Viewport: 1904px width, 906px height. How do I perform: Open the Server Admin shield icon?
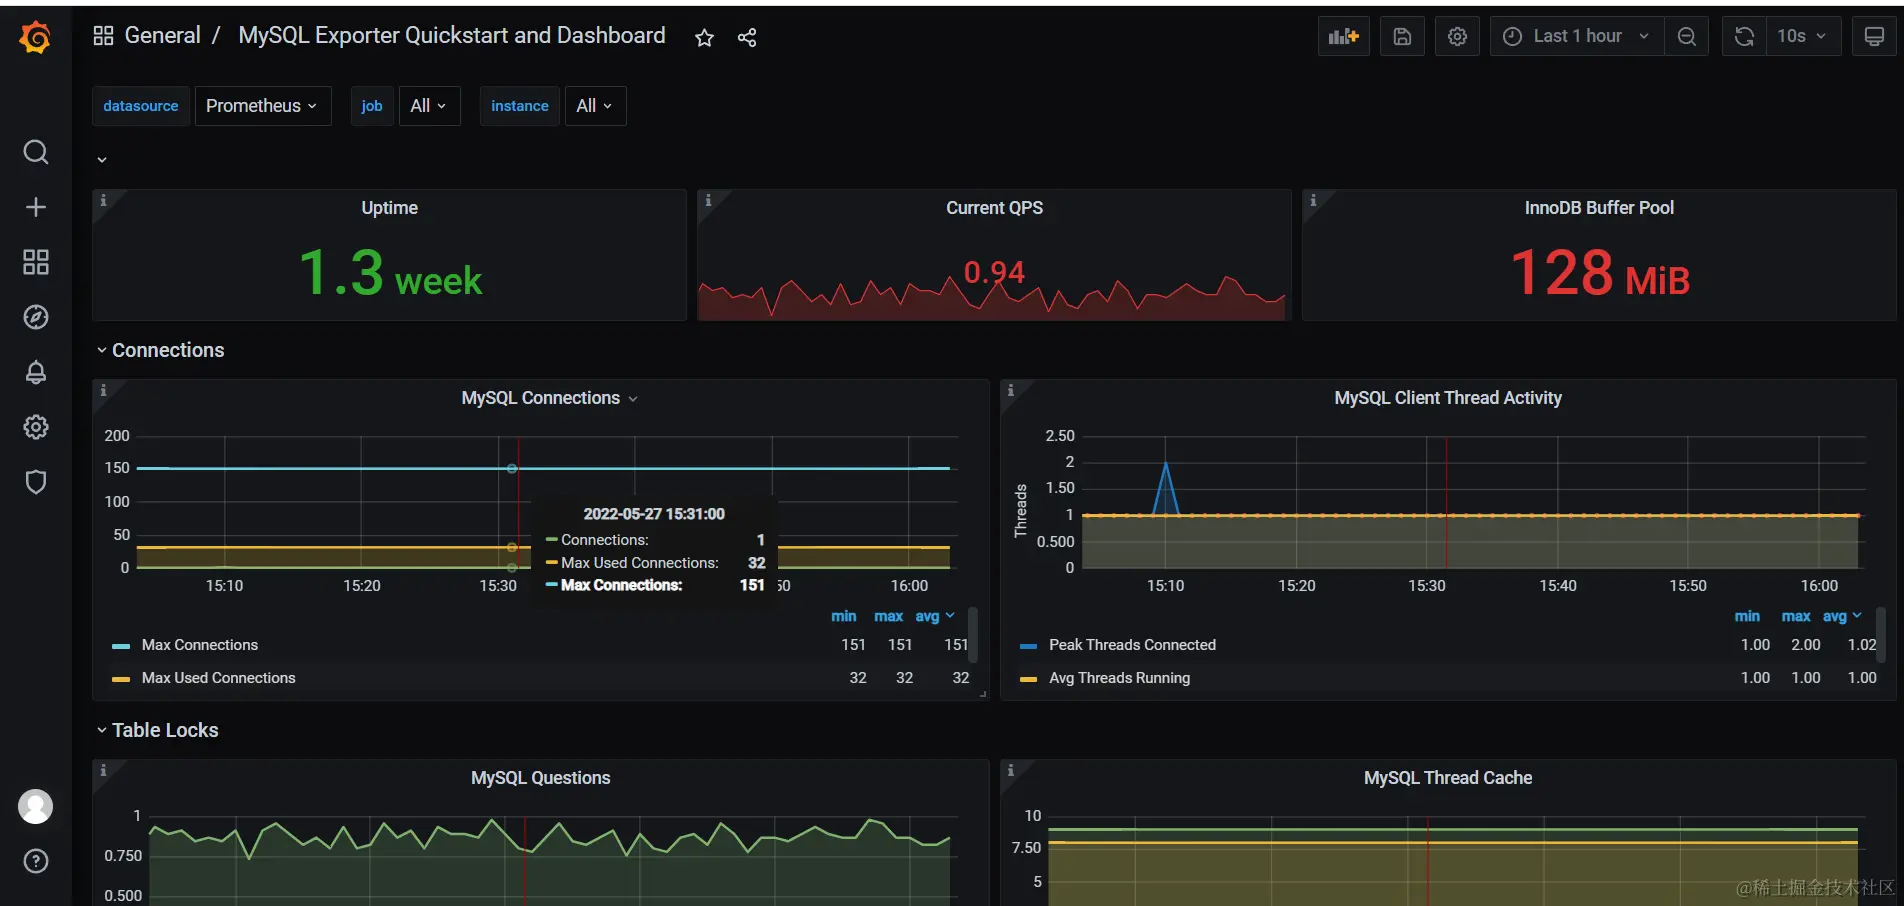36,482
